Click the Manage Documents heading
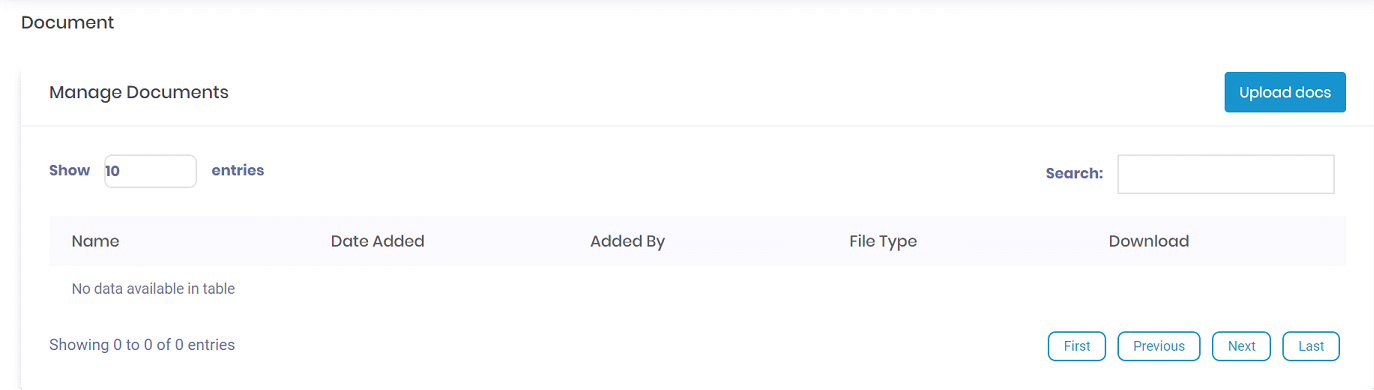This screenshot has height=390, width=1374. coord(139,92)
